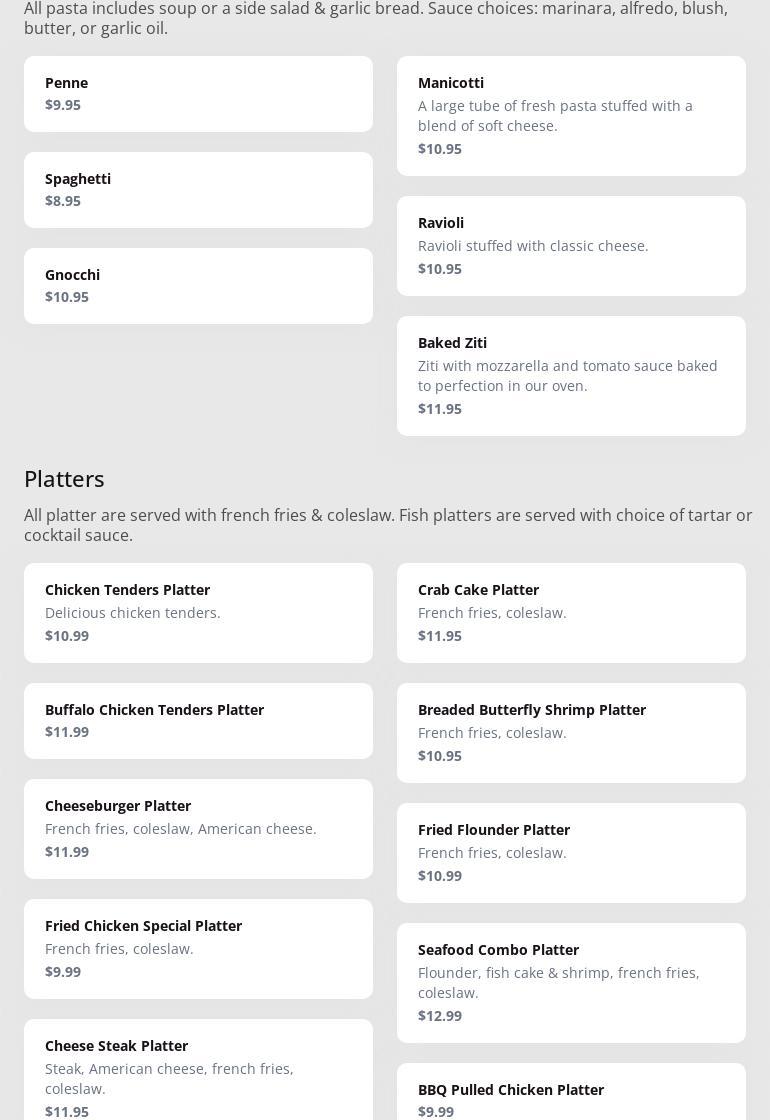Choose the Breaded Butterfly Shrimp Platter
This screenshot has width=770, height=1120.
(571, 733)
